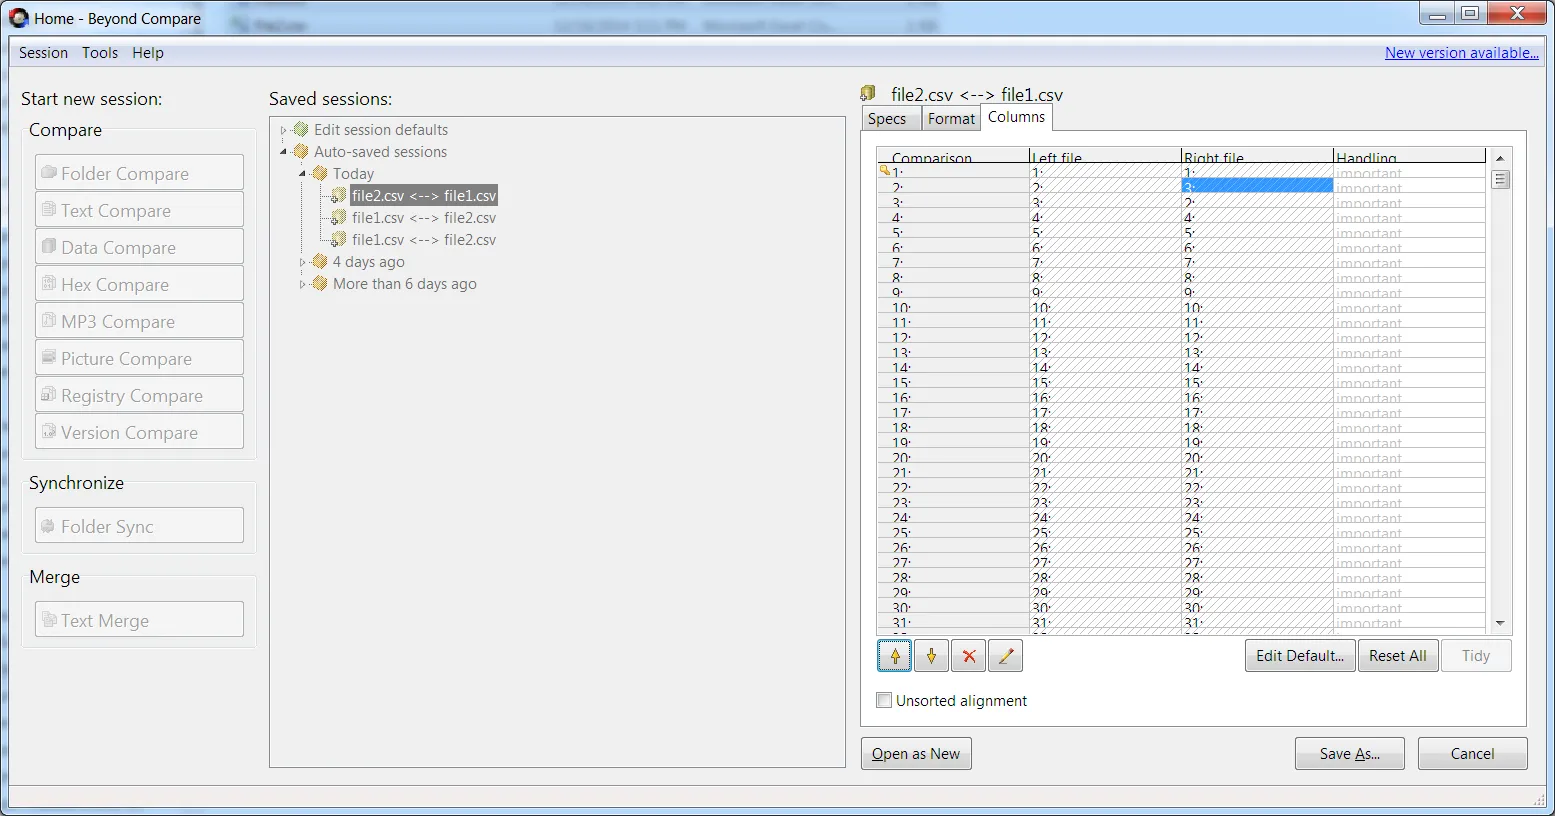Click the MP3 Compare session icon
The width and height of the screenshot is (1555, 816).
pyautogui.click(x=48, y=320)
